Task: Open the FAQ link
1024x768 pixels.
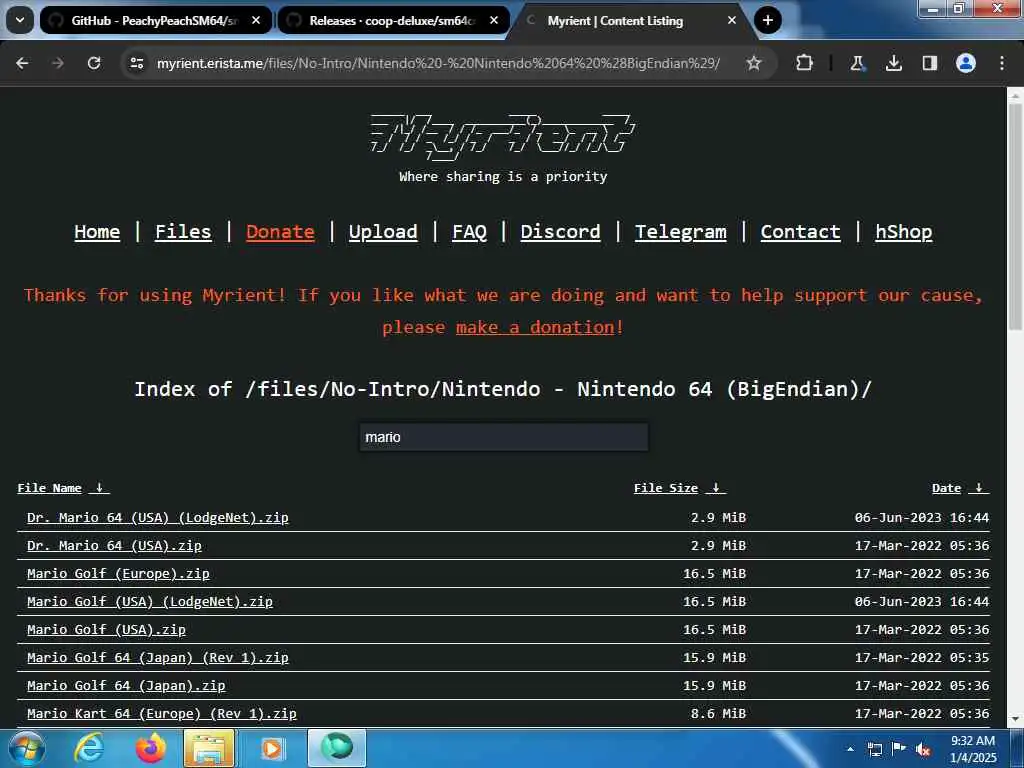Action: point(470,232)
